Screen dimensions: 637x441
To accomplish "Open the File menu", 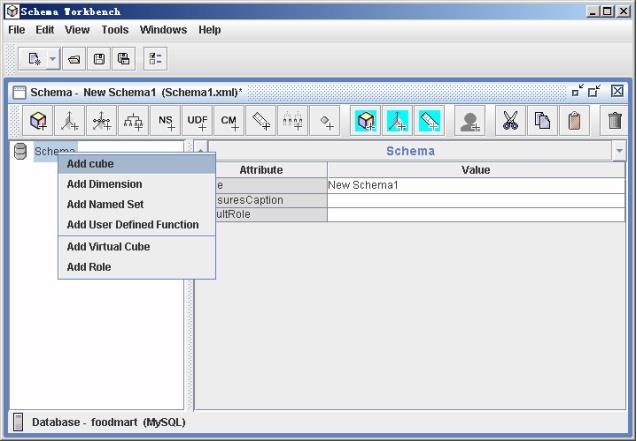I will [17, 30].
